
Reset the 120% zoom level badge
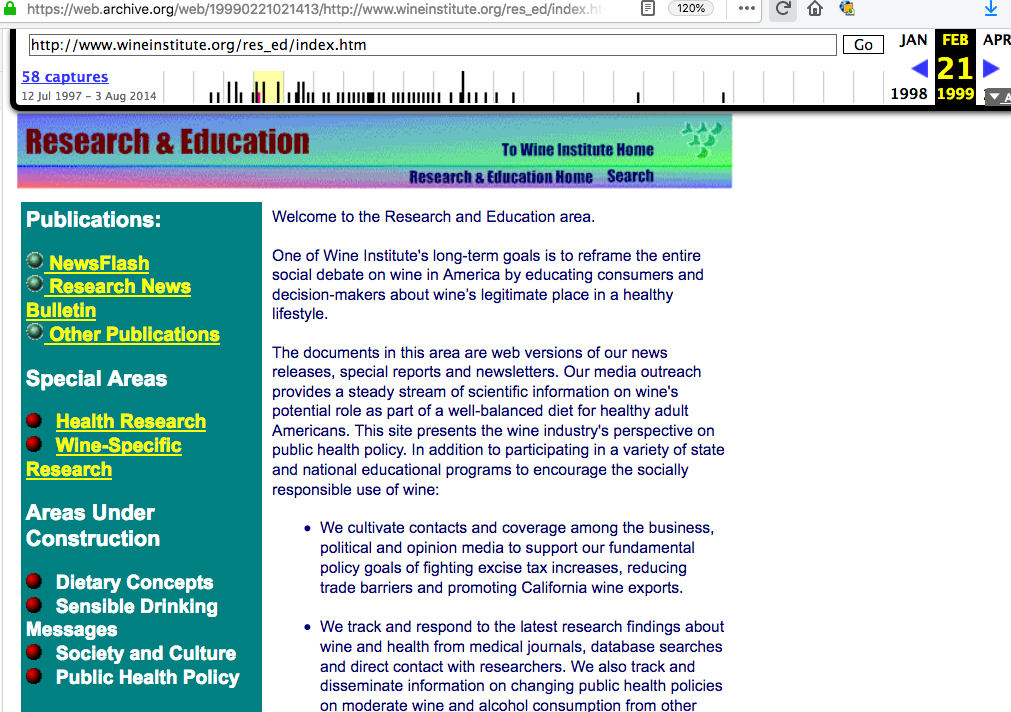tap(691, 8)
